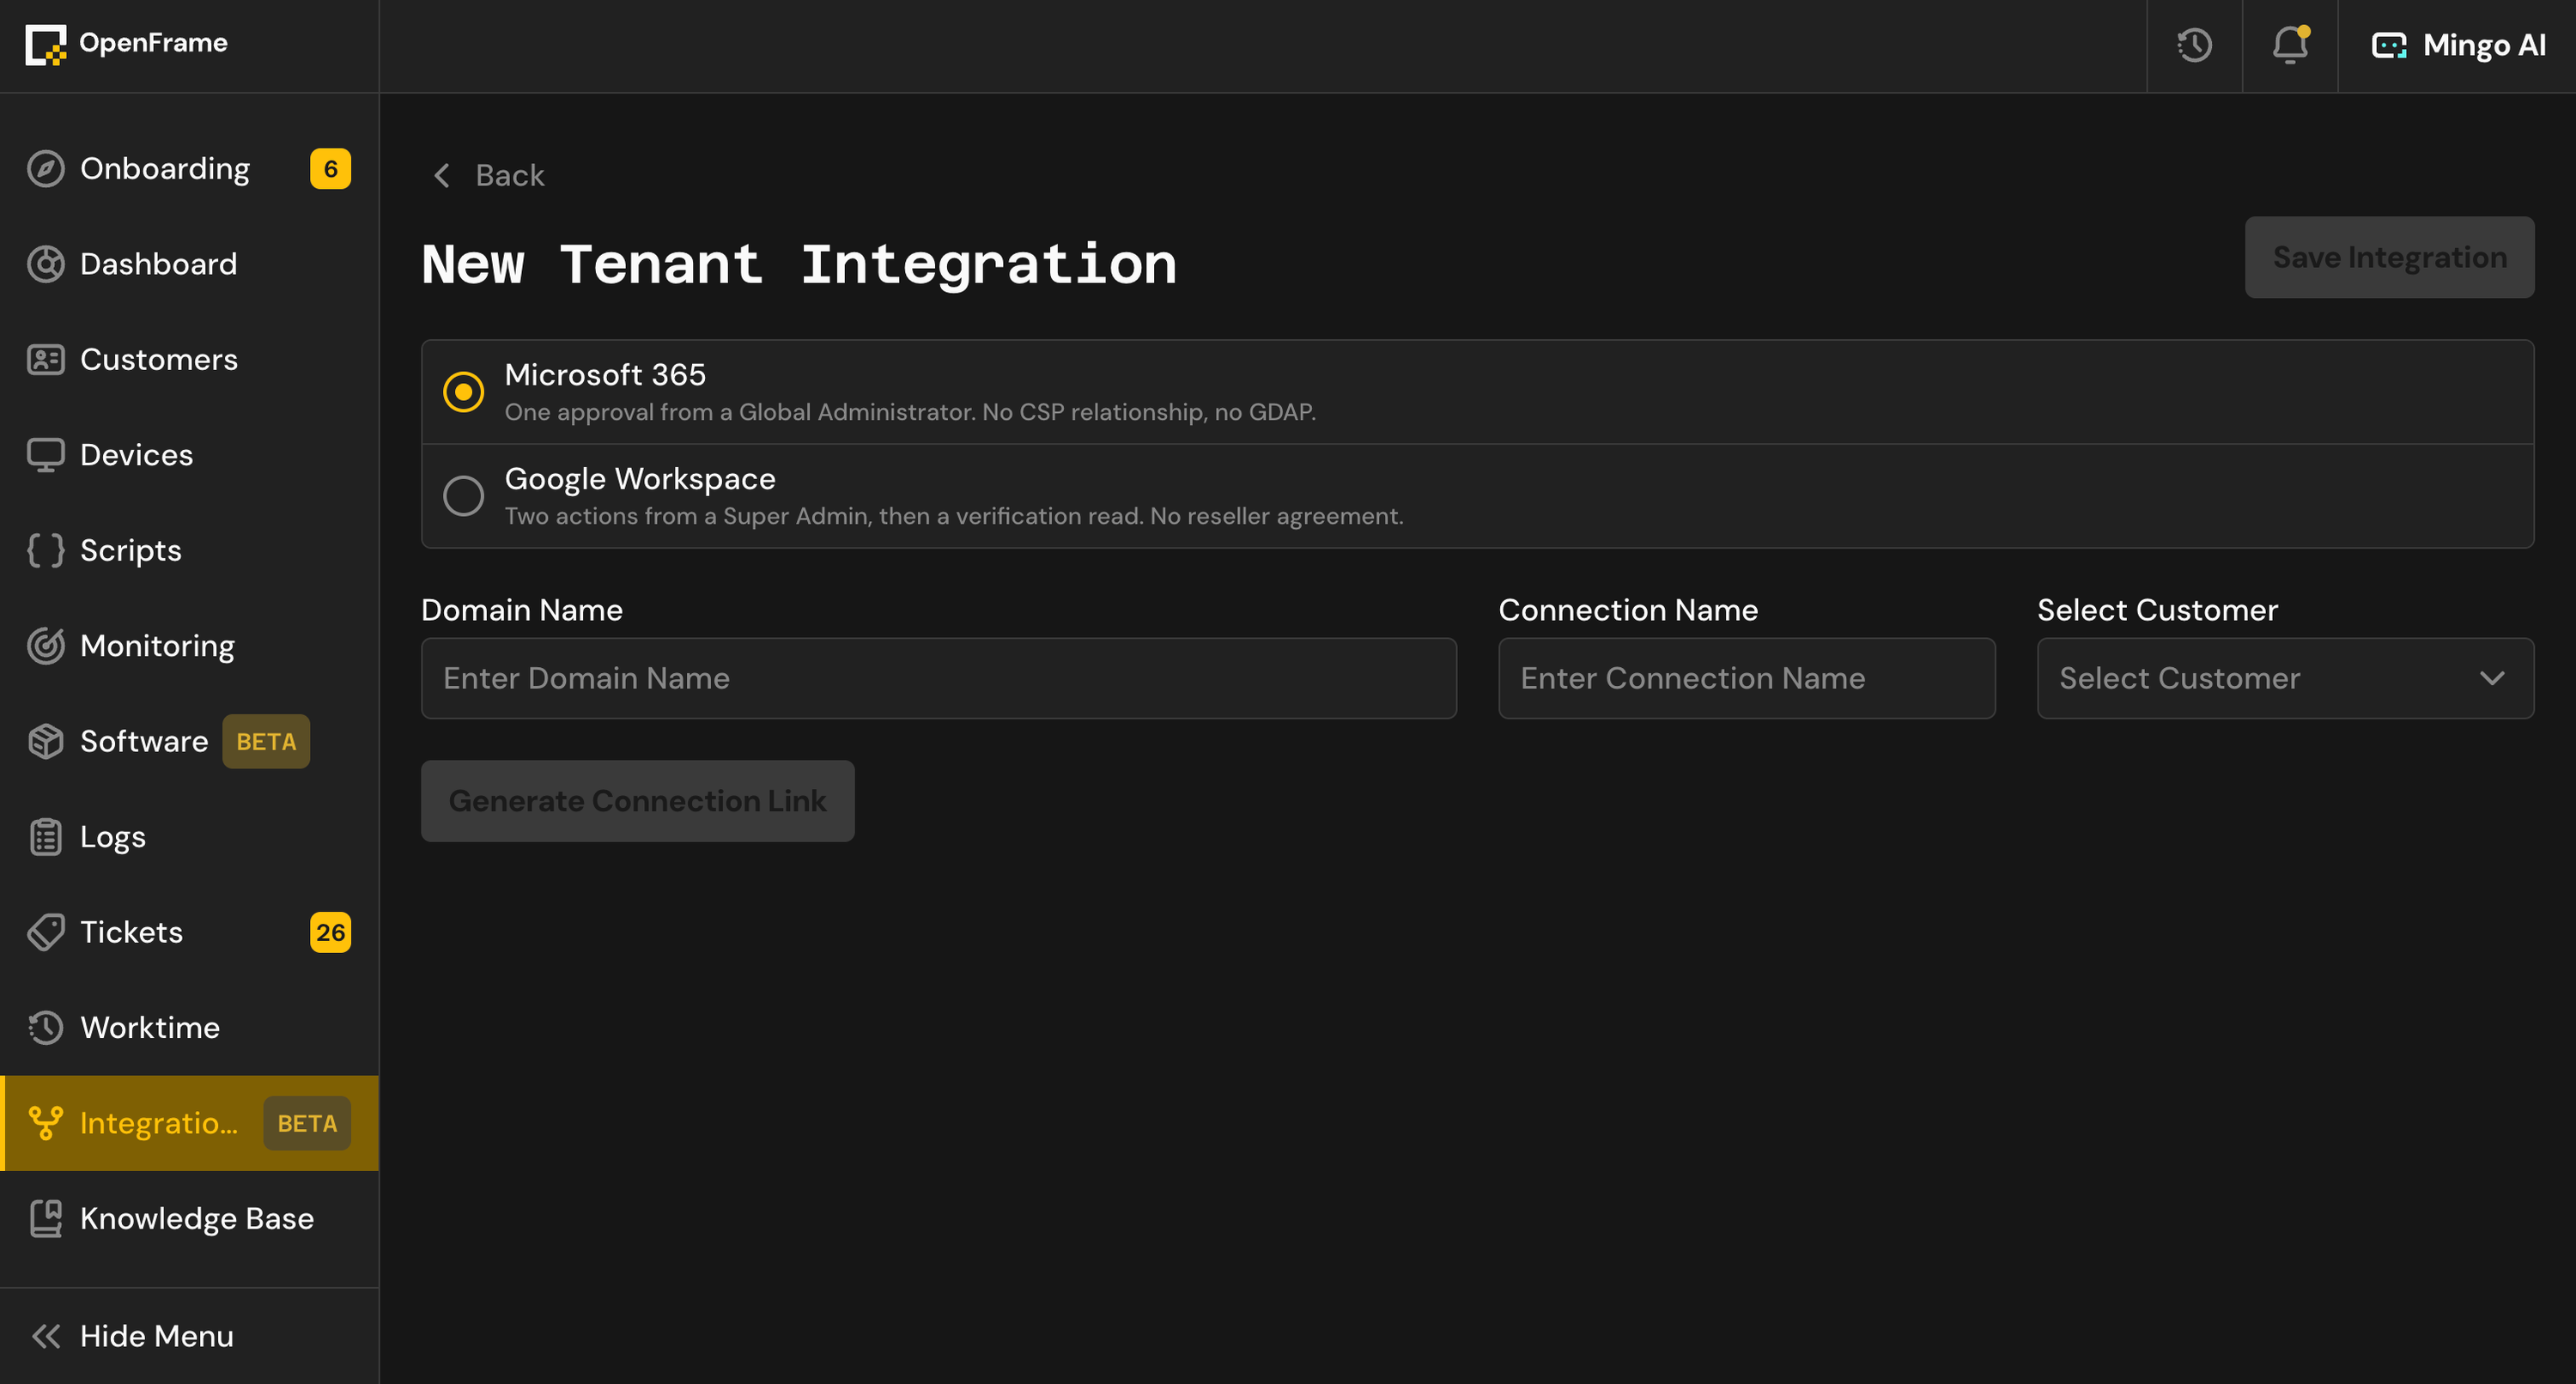This screenshot has height=1384, width=2576.
Task: Focus the Connection Name input field
Action: click(x=1747, y=678)
